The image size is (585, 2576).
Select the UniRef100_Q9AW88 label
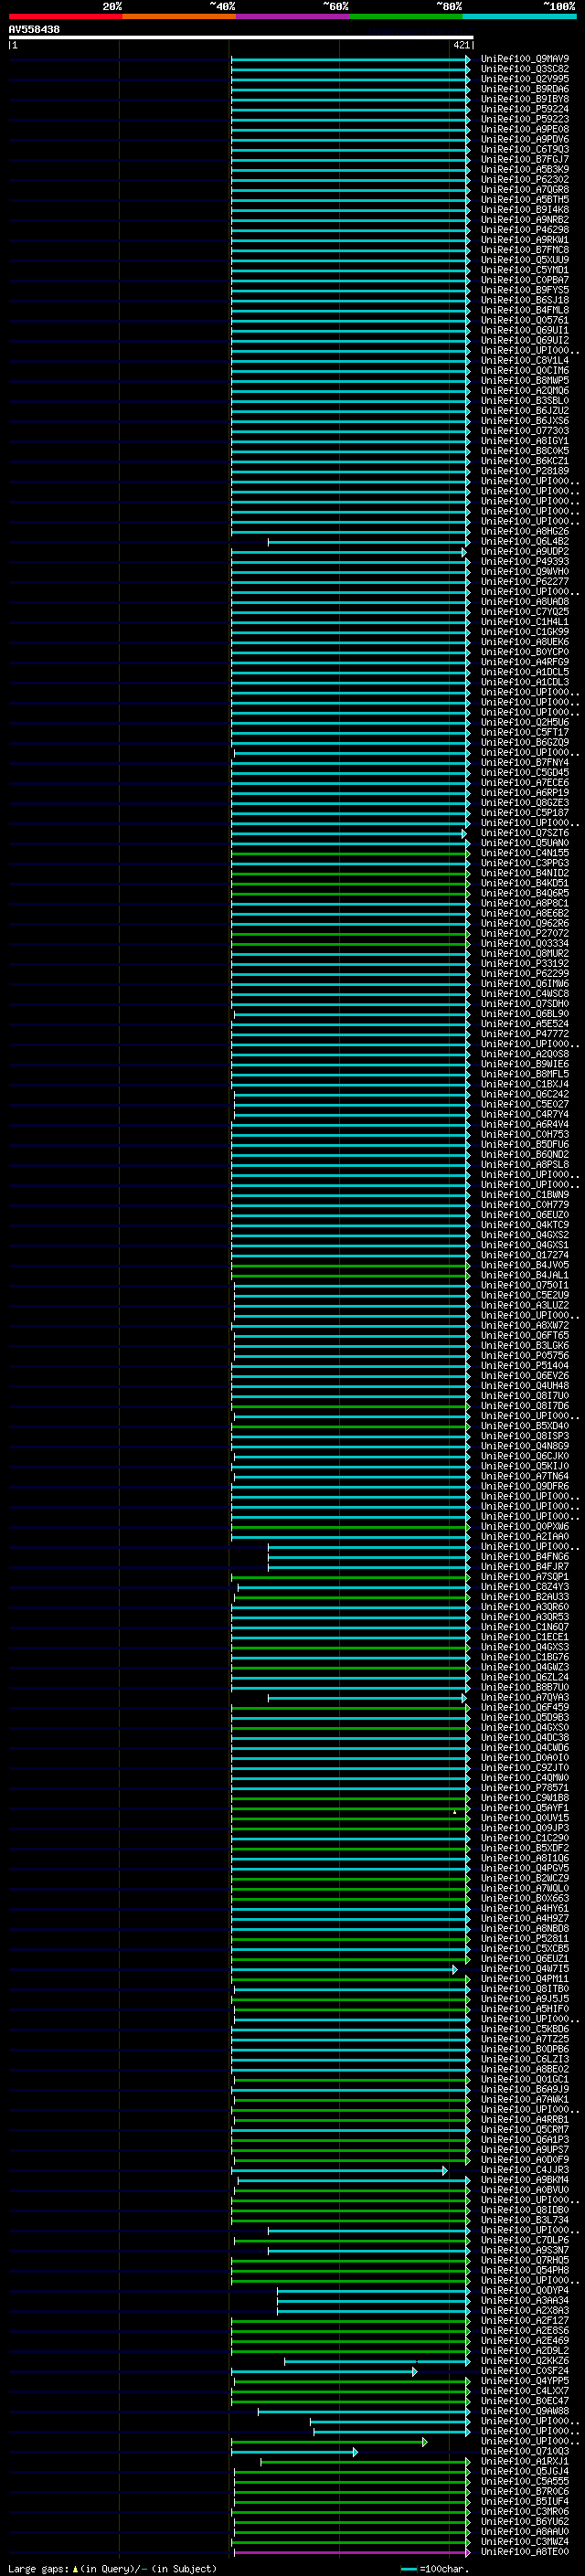(525, 2410)
